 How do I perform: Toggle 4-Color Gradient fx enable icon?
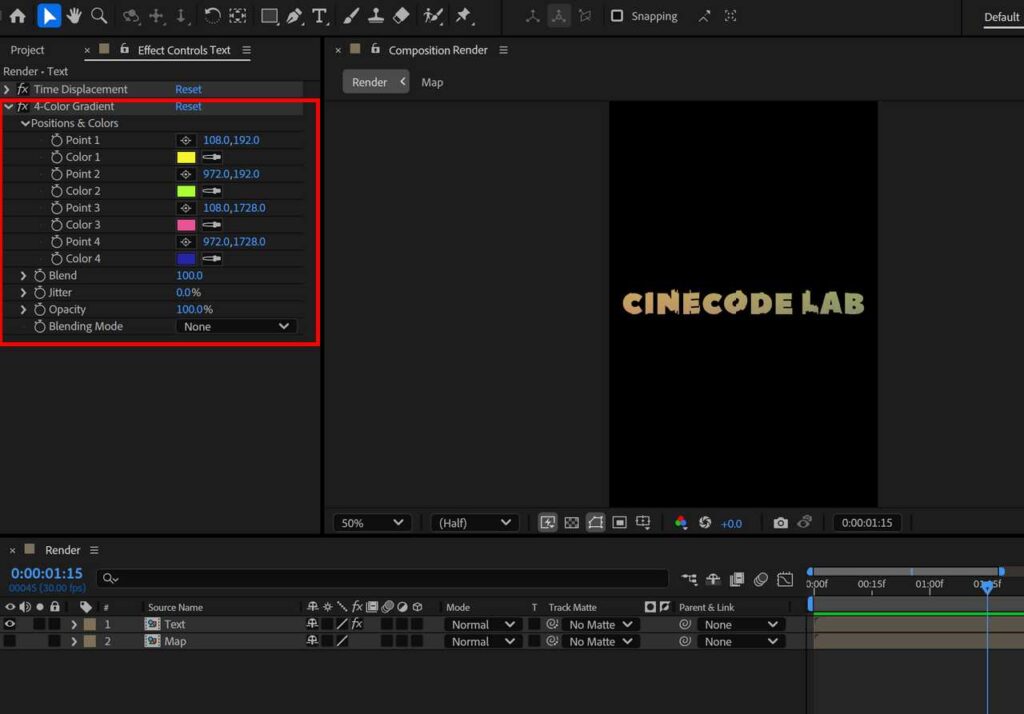tap(23, 106)
